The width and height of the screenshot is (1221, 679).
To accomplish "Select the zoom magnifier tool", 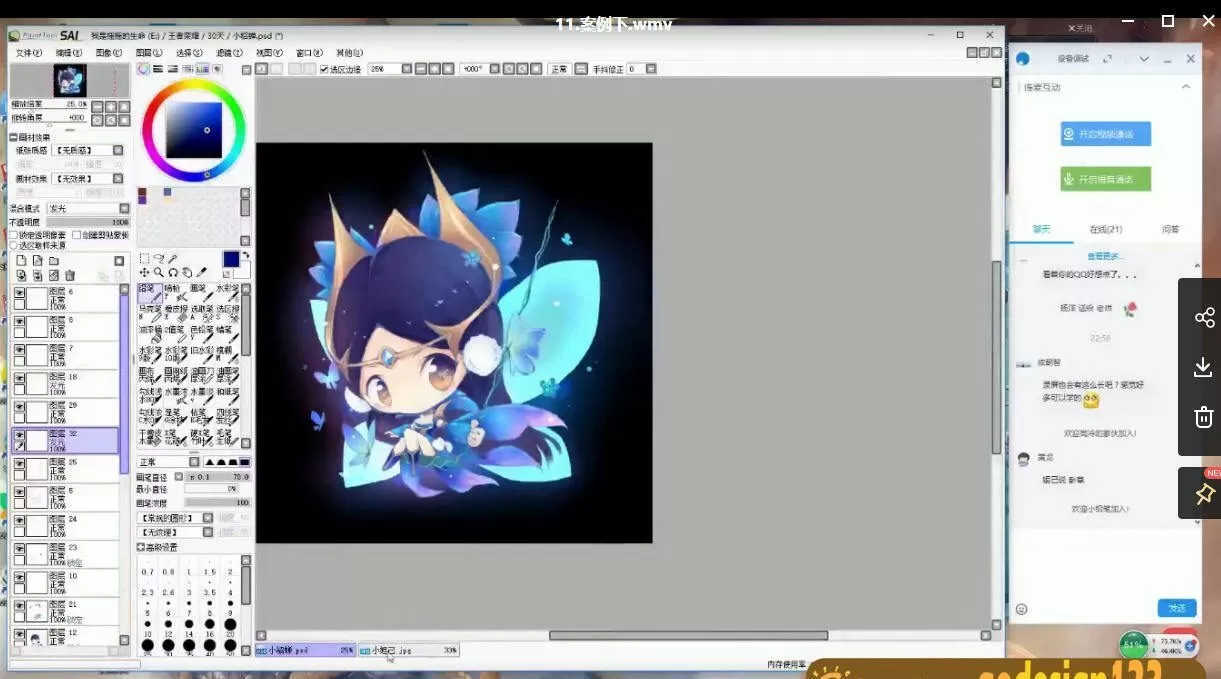I will [158, 272].
